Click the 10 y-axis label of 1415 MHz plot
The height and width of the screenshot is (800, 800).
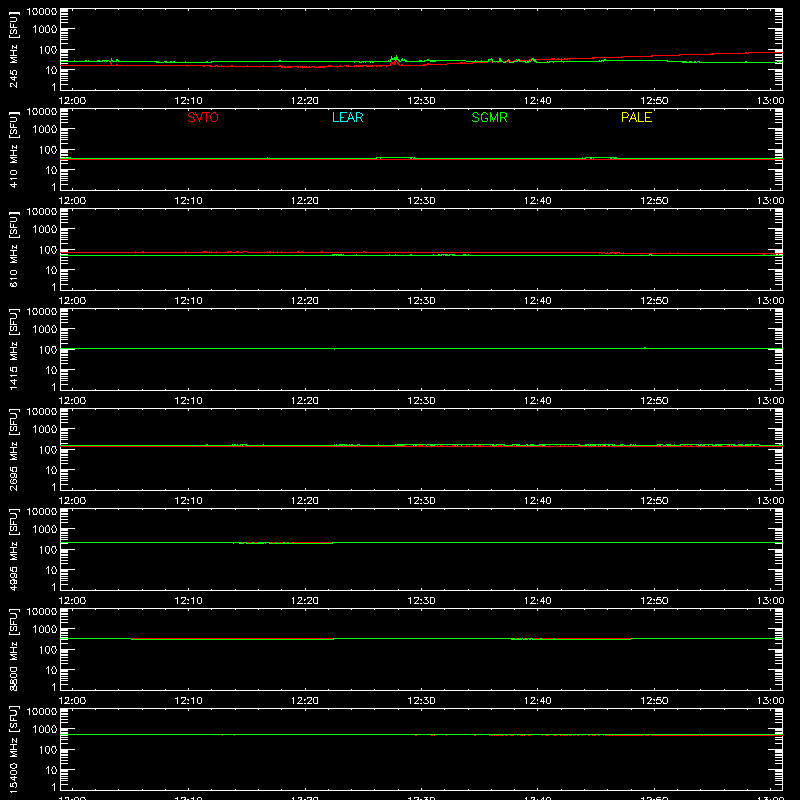(x=51, y=370)
